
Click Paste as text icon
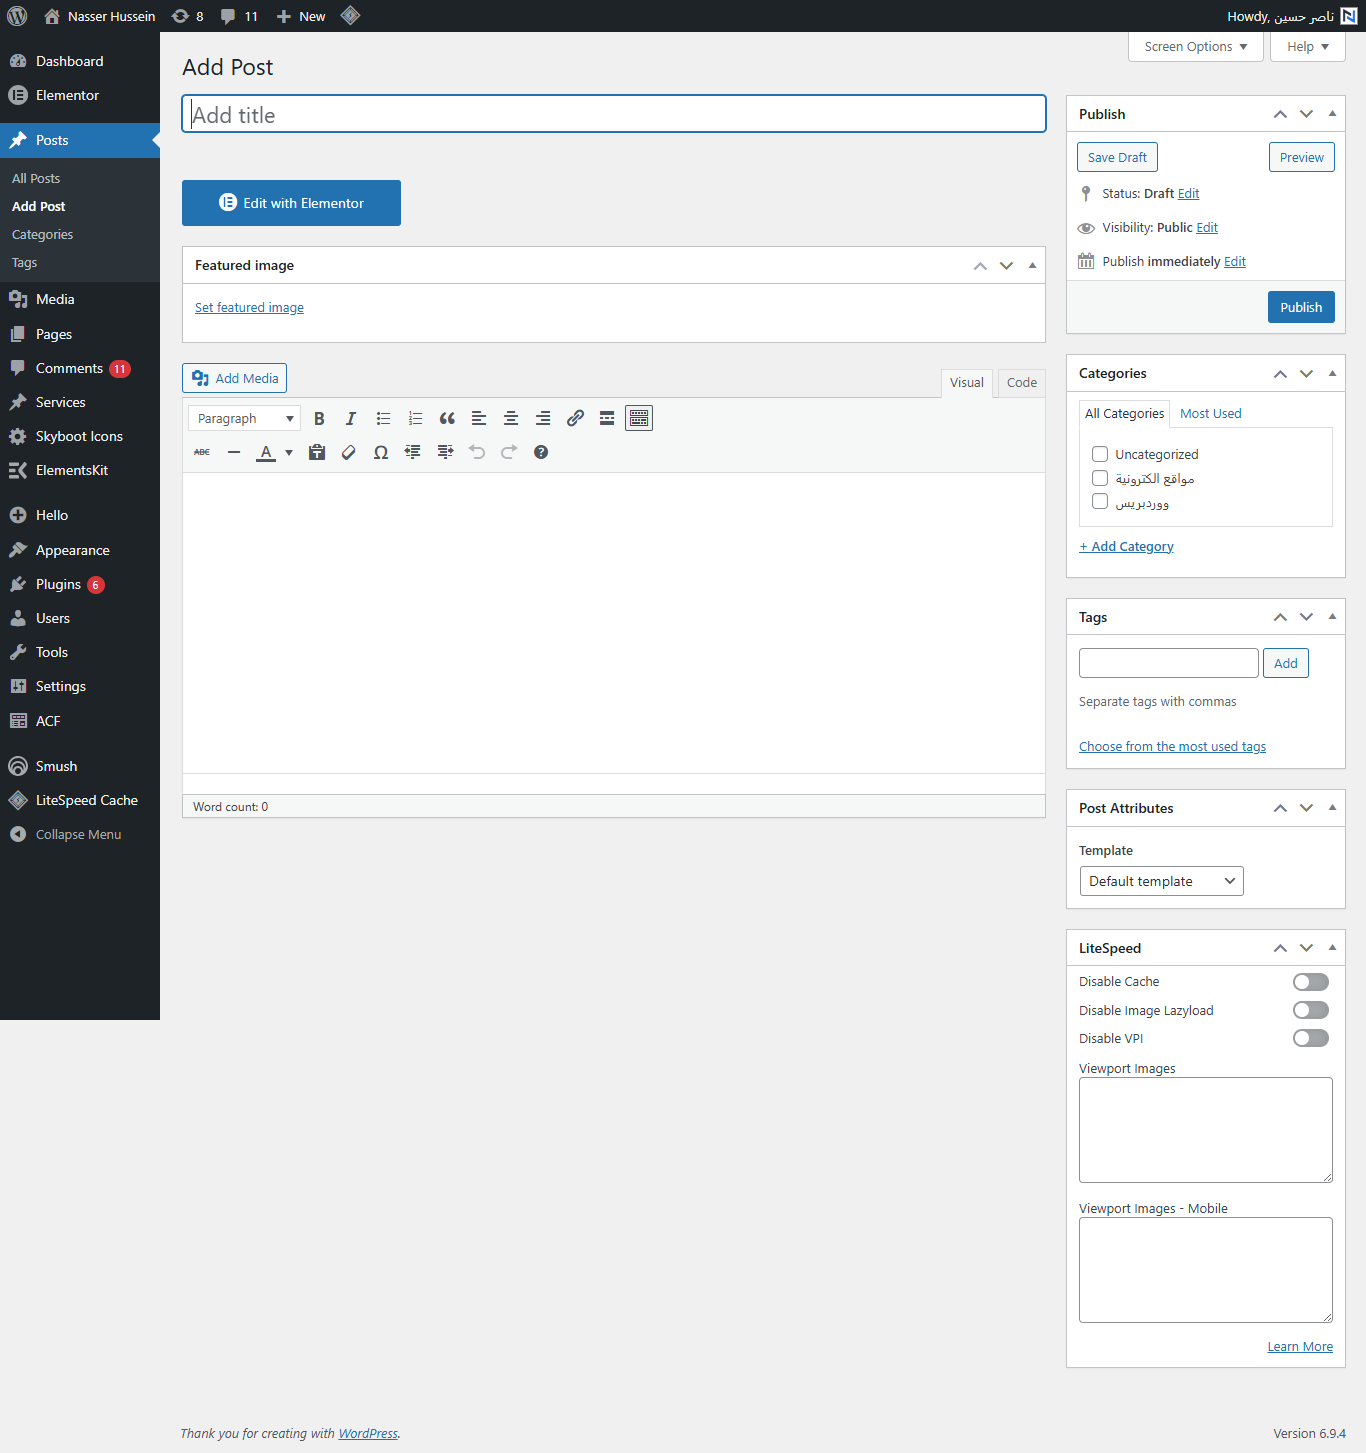pos(317,452)
